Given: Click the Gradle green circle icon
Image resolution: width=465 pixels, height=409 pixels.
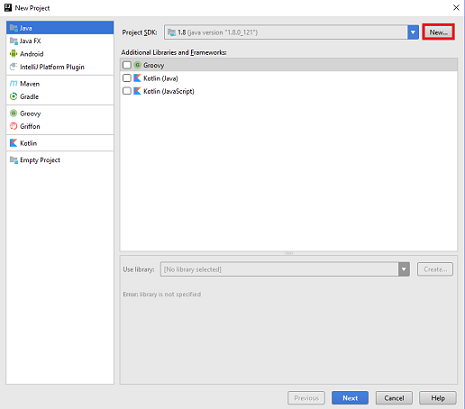Looking at the screenshot, I should [13, 96].
